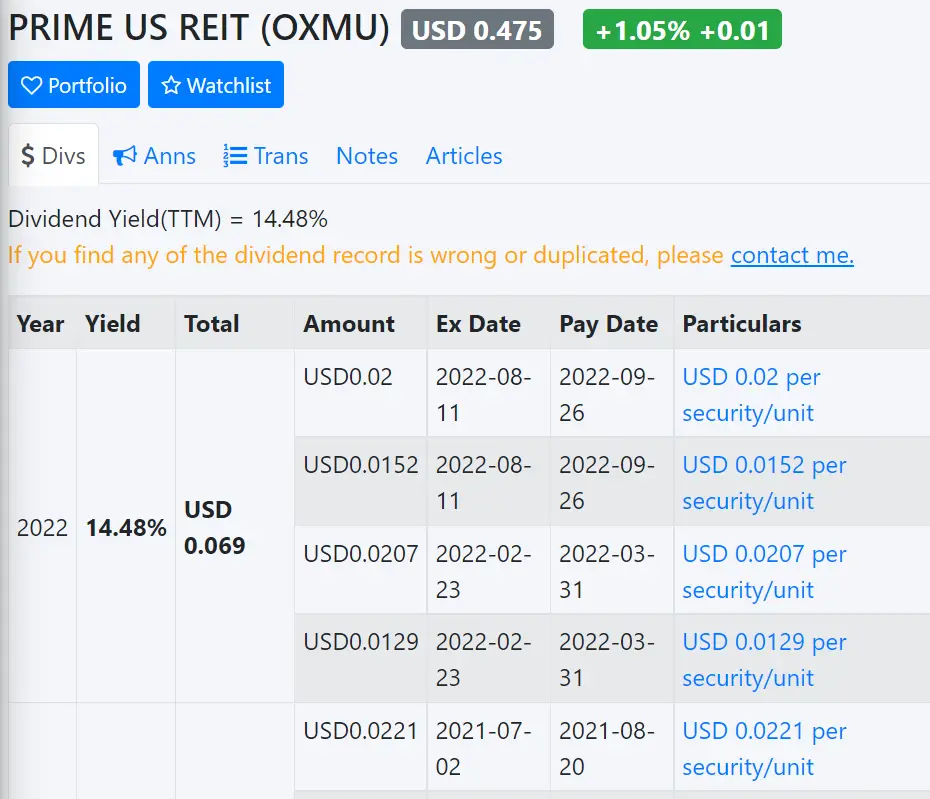Click the Dividend Yield(TTM) = 14.48% text
Viewport: 930px width, 799px height.
click(x=168, y=219)
